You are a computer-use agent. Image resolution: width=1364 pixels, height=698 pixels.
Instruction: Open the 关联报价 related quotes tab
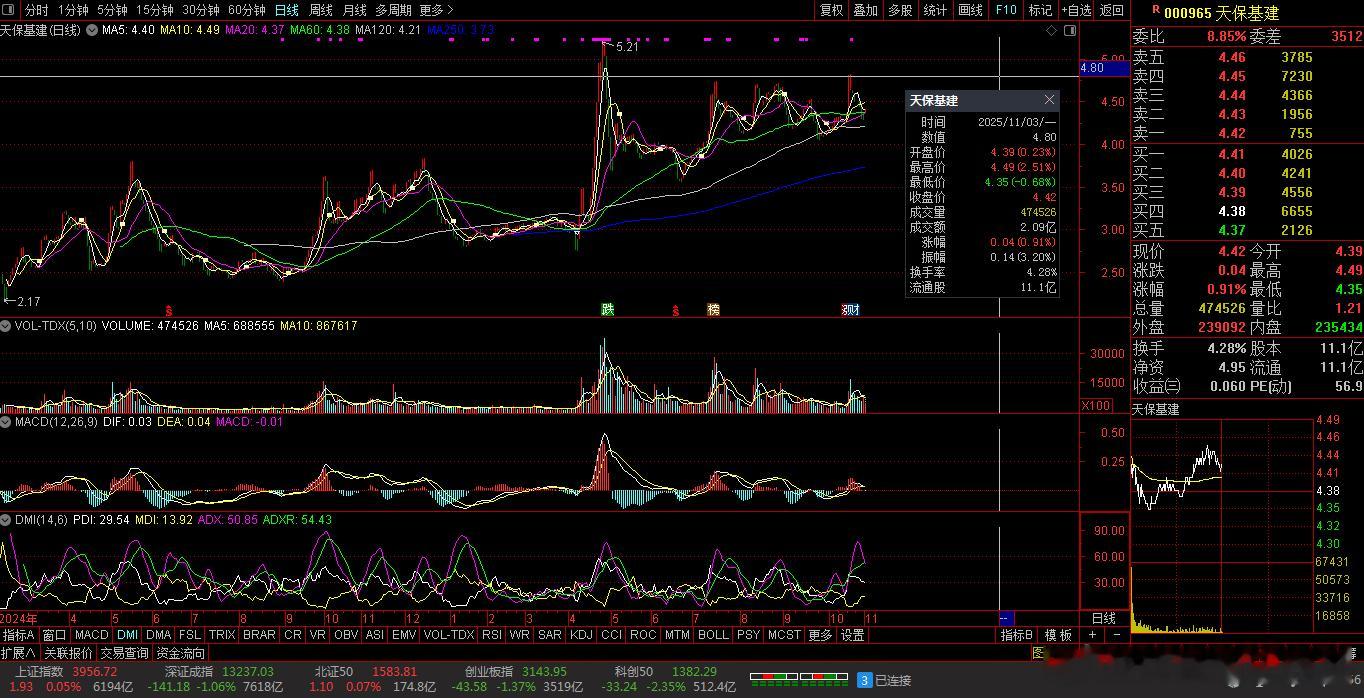(x=68, y=653)
